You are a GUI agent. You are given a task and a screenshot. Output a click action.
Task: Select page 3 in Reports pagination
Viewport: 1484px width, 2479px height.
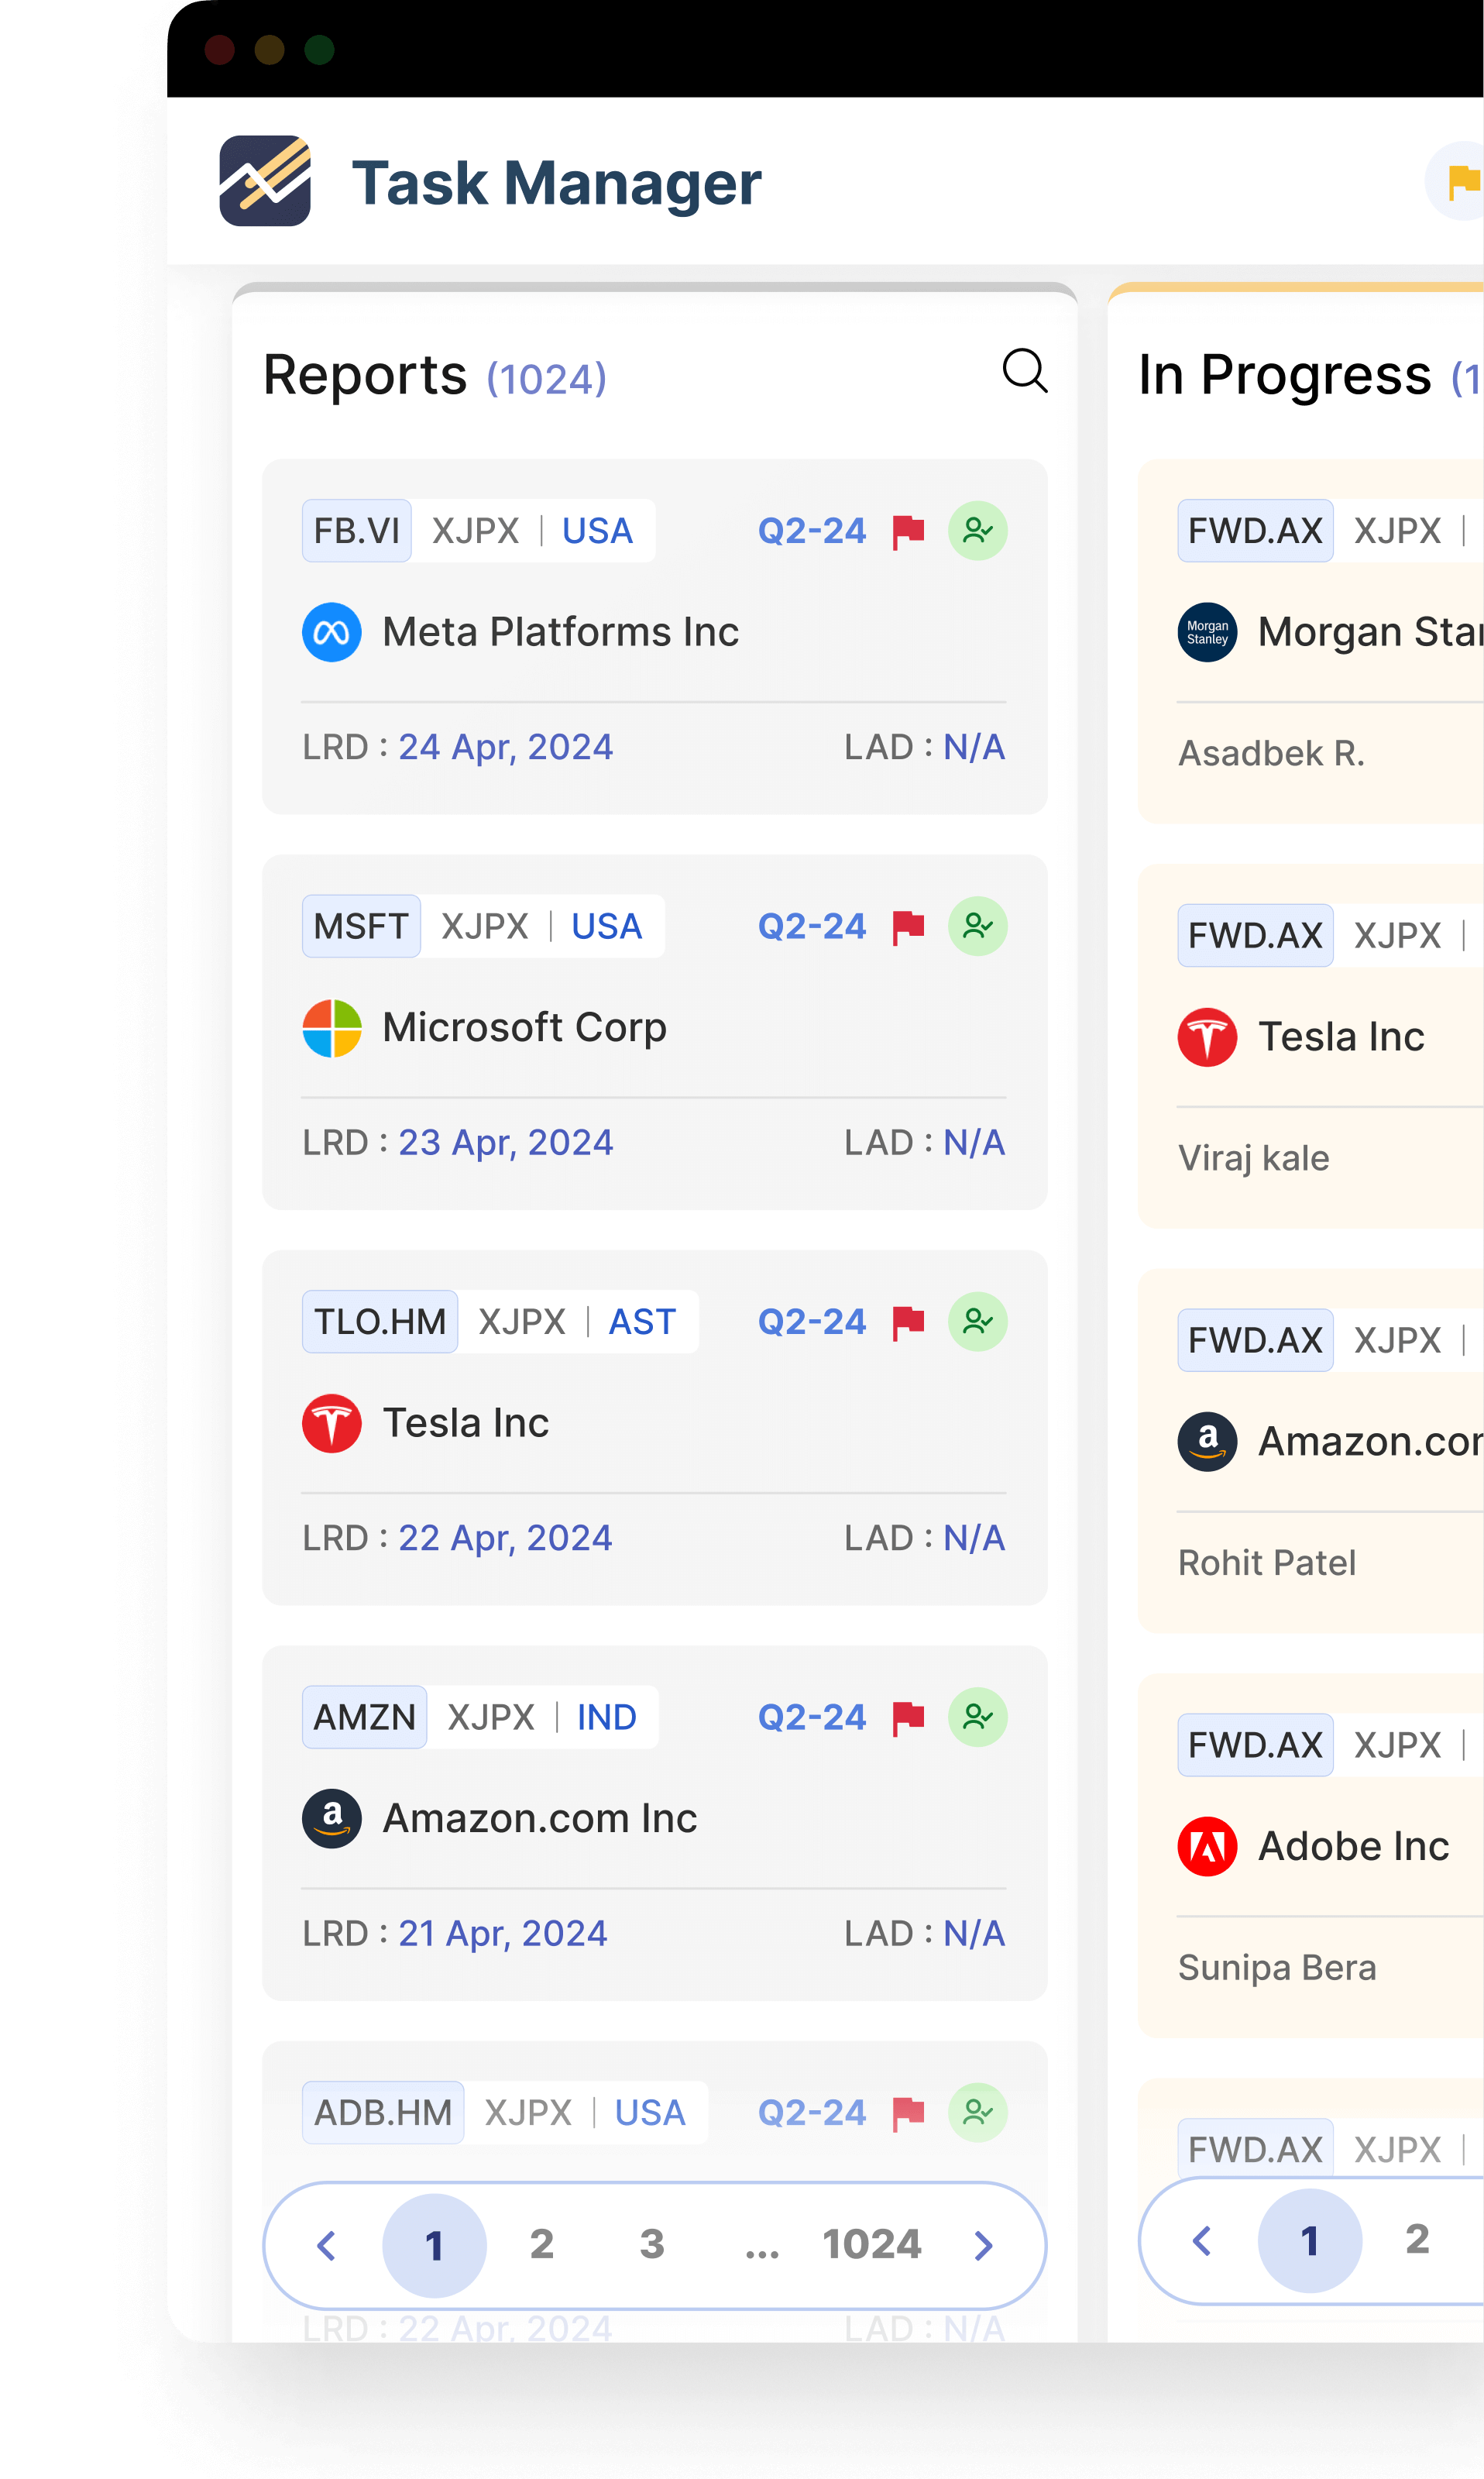[652, 2244]
